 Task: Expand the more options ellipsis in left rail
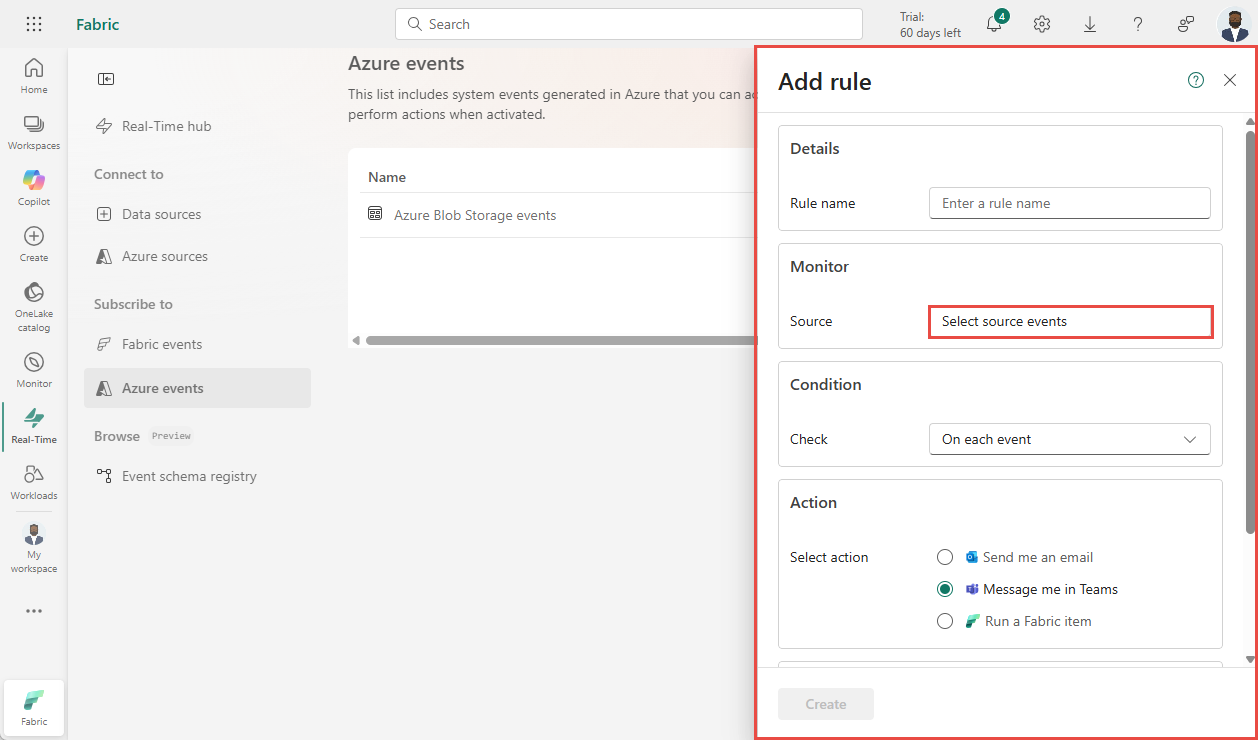34,611
